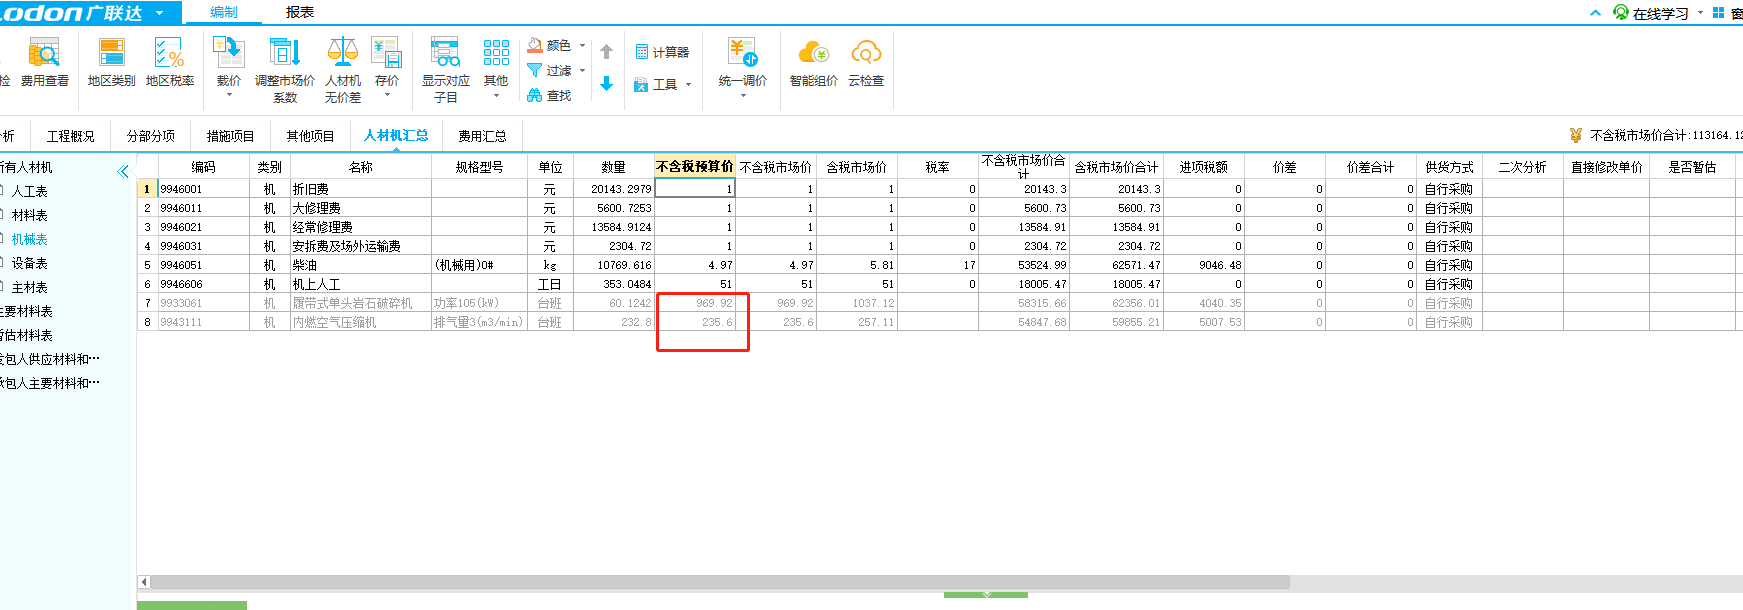Expand the 过滤 dropdown arrow

pos(582,70)
